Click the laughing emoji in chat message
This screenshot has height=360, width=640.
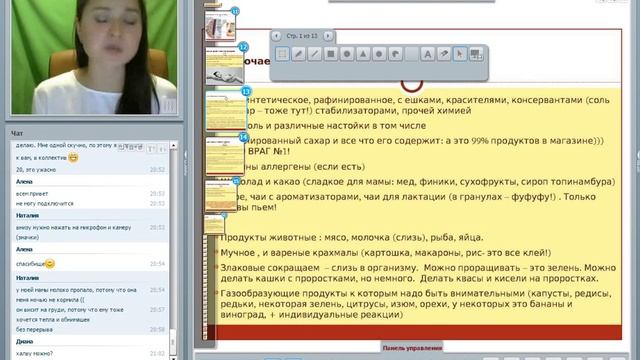point(73,157)
